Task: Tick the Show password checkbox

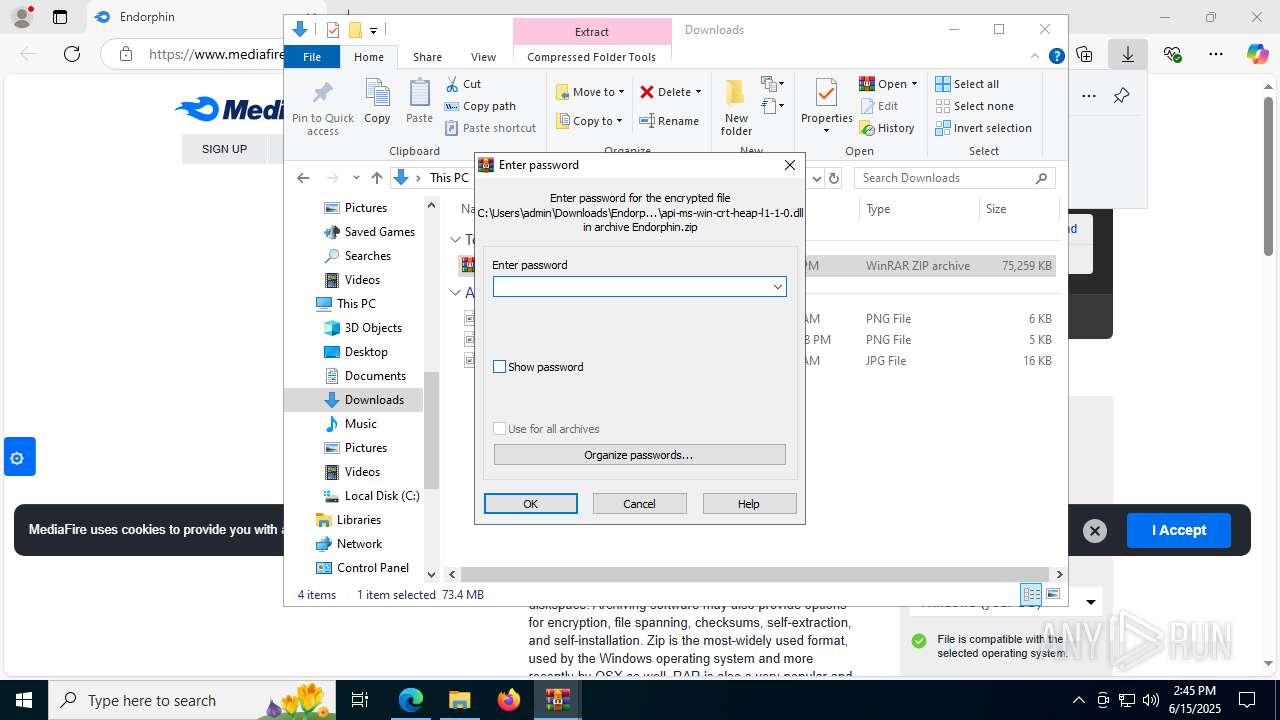Action: click(500, 367)
